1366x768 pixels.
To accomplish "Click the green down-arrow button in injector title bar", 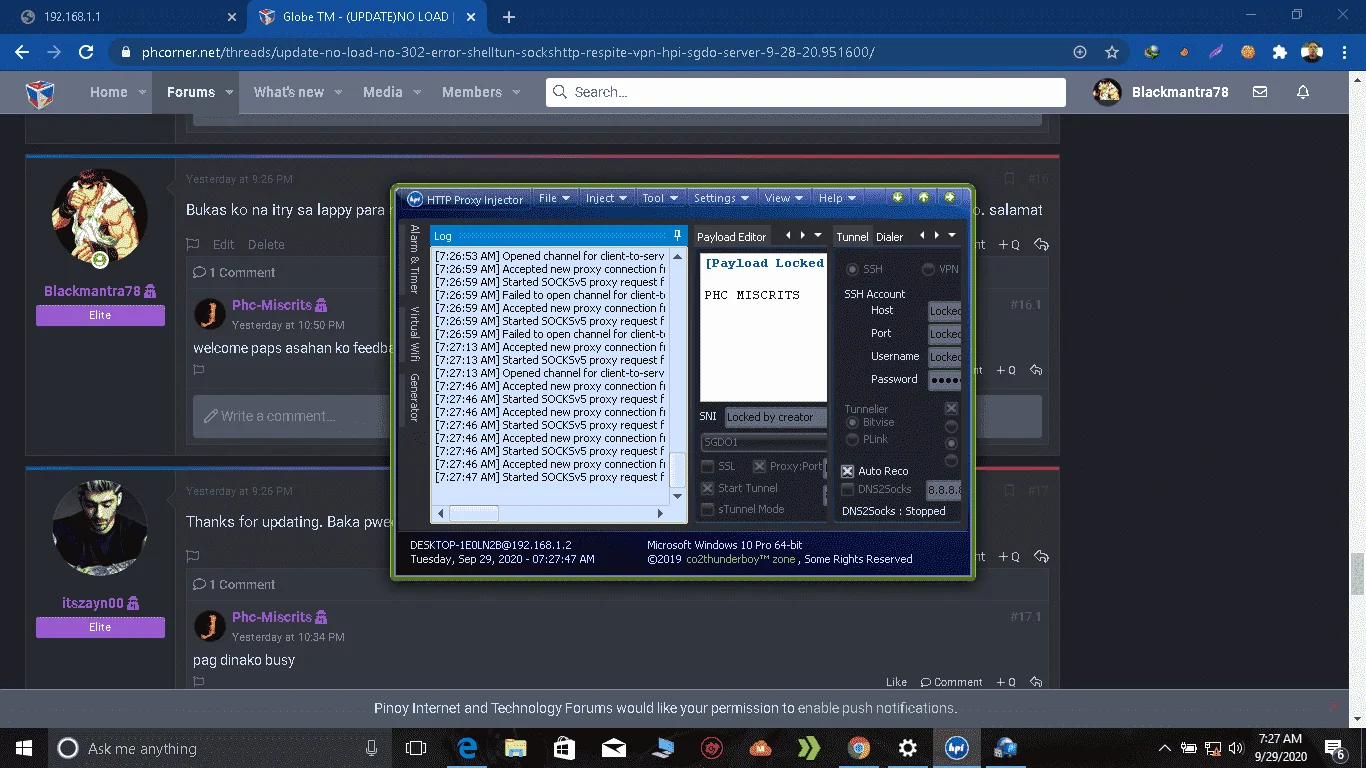I will (x=898, y=198).
